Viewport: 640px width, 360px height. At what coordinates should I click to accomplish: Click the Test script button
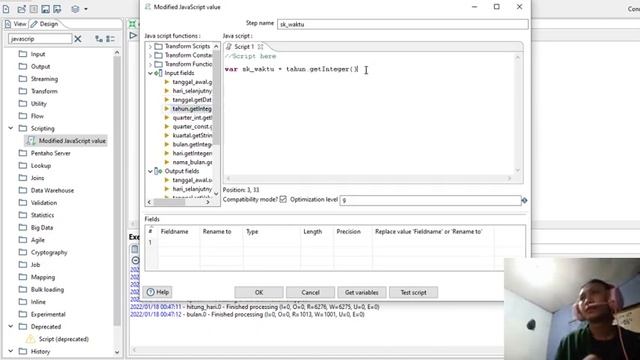(413, 293)
